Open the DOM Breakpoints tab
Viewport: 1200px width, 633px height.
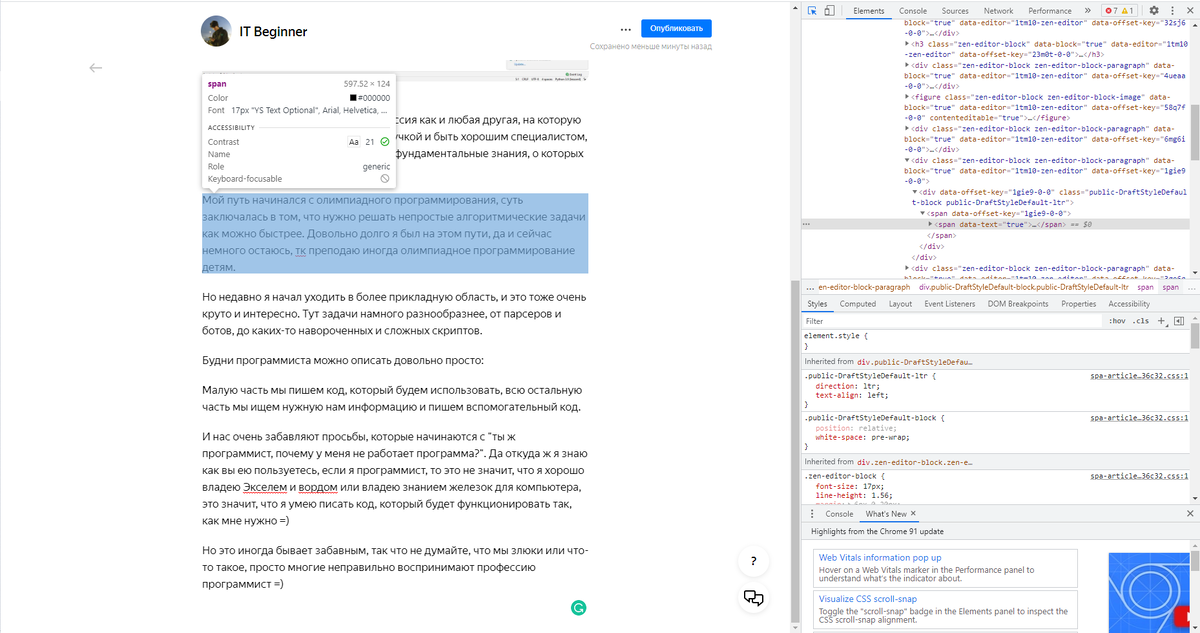[x=1018, y=304]
